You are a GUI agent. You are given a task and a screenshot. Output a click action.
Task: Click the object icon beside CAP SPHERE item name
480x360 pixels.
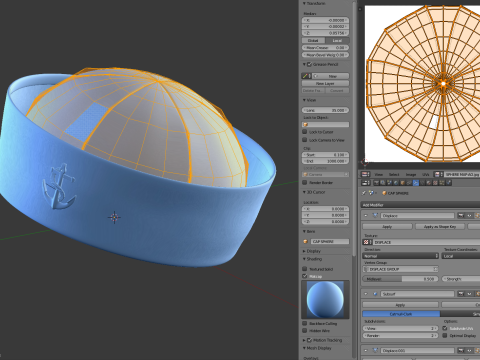click(305, 241)
